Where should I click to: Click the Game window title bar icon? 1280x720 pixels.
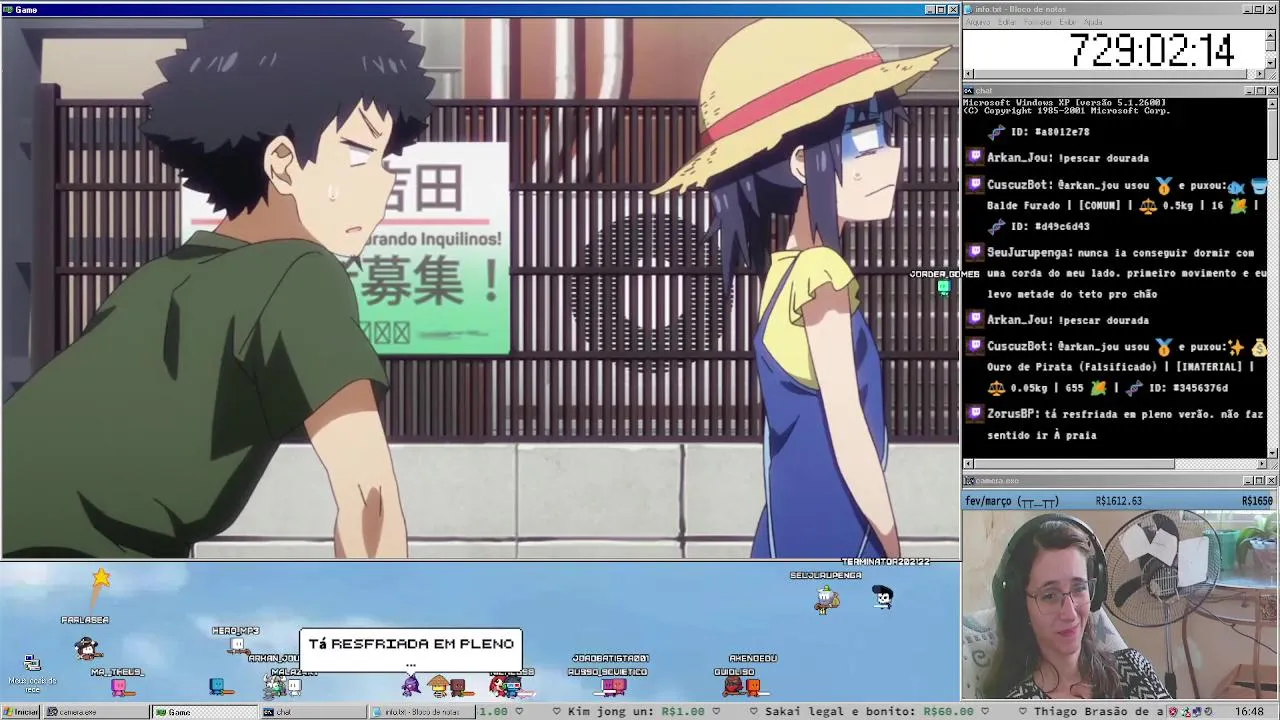(x=8, y=9)
